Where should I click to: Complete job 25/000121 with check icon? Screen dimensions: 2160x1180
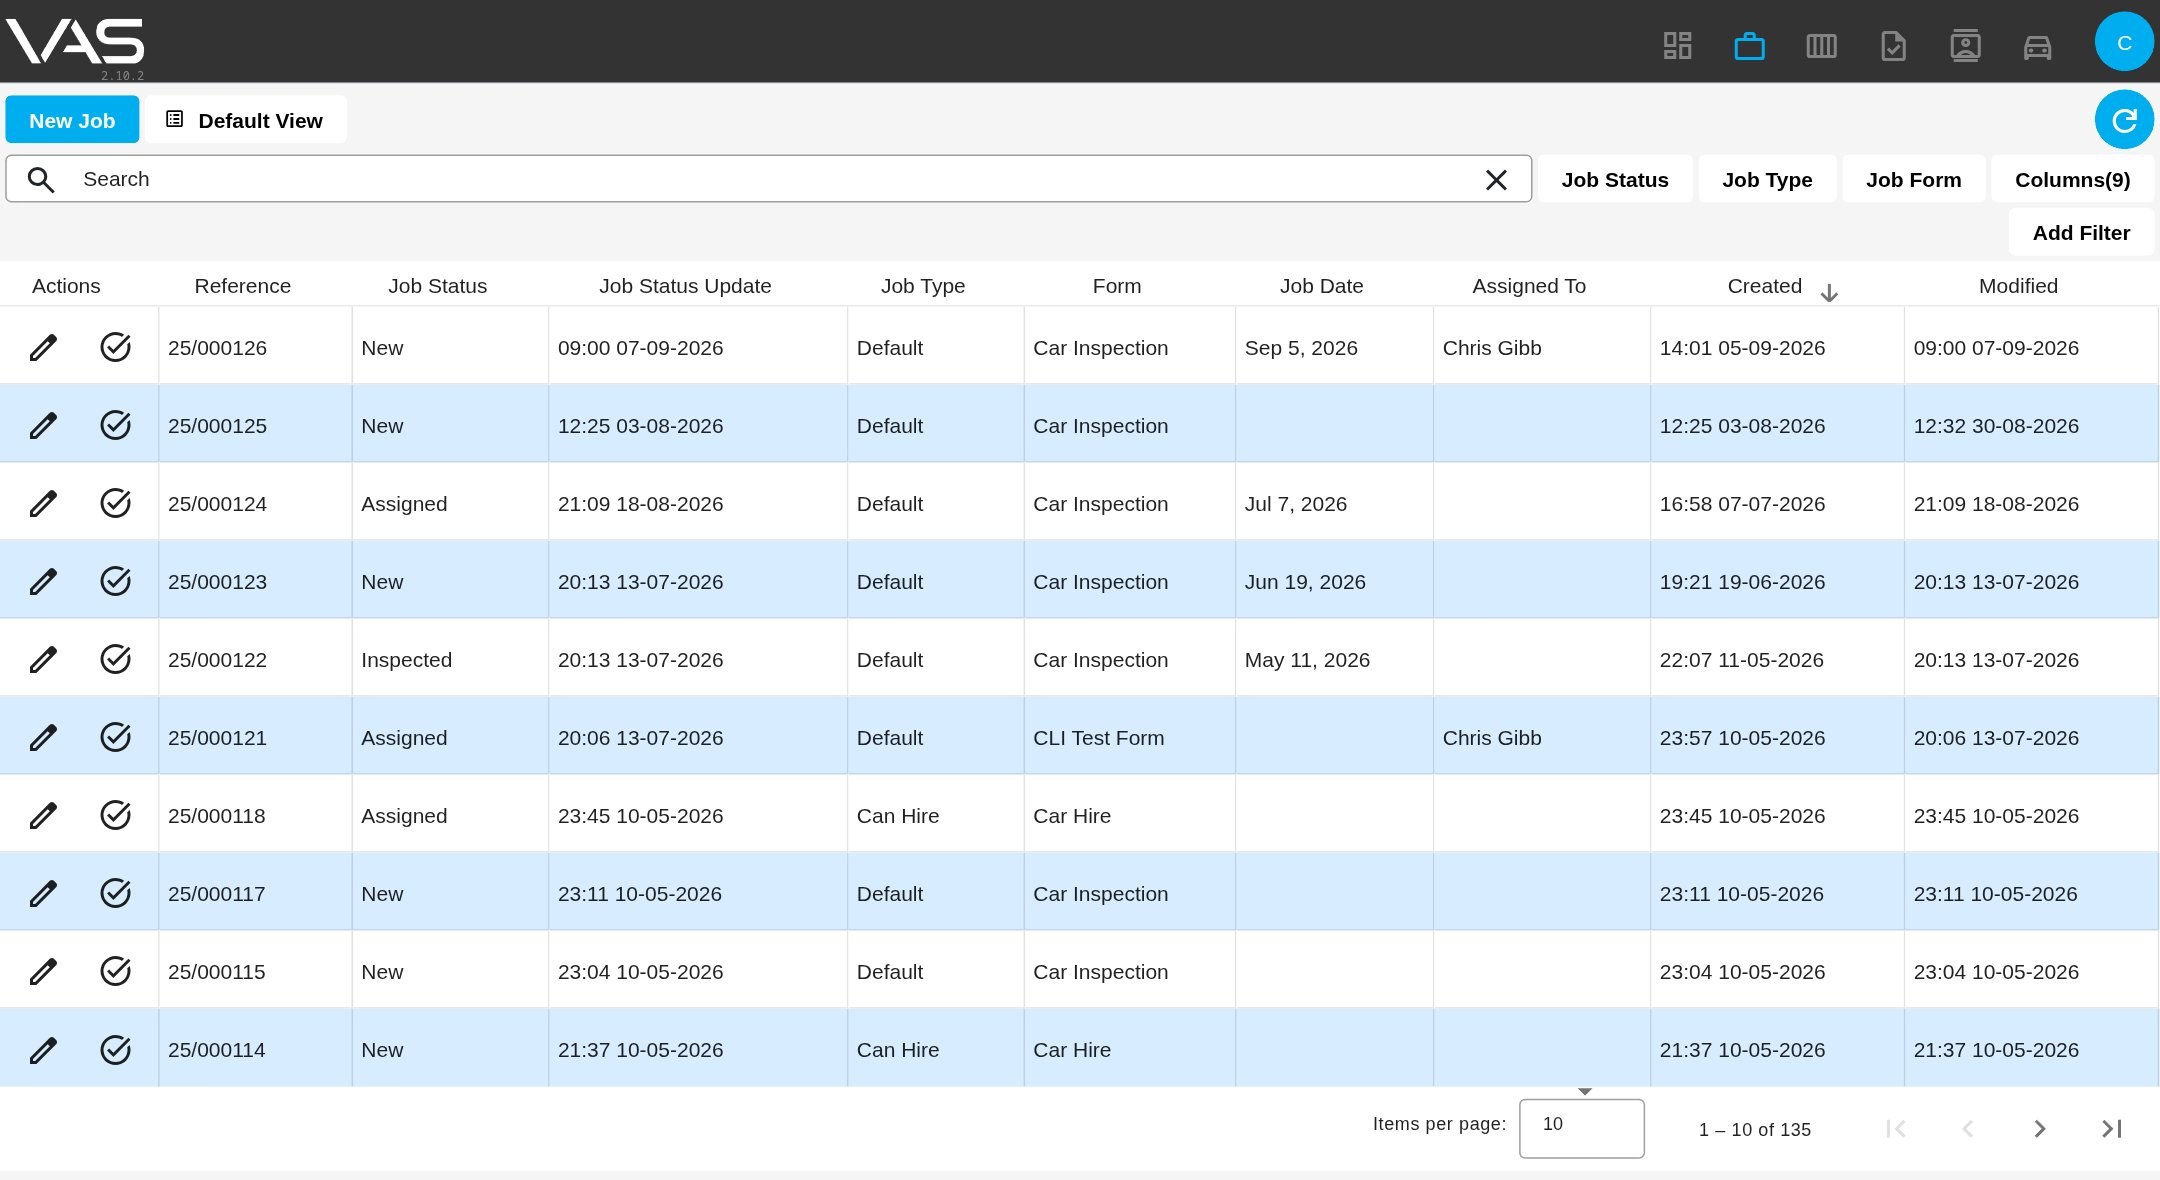pos(116,737)
